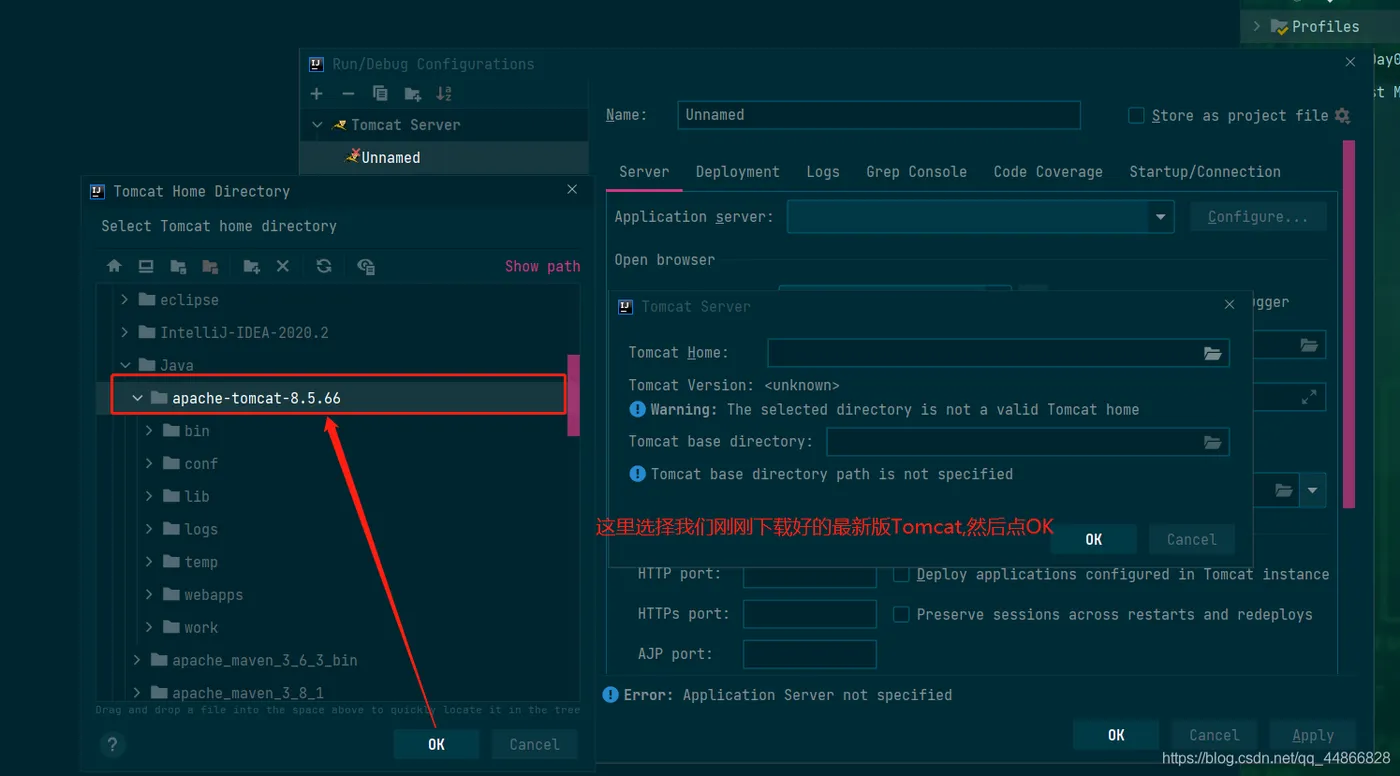
Task: Jump to project directory icon
Action: 178,266
